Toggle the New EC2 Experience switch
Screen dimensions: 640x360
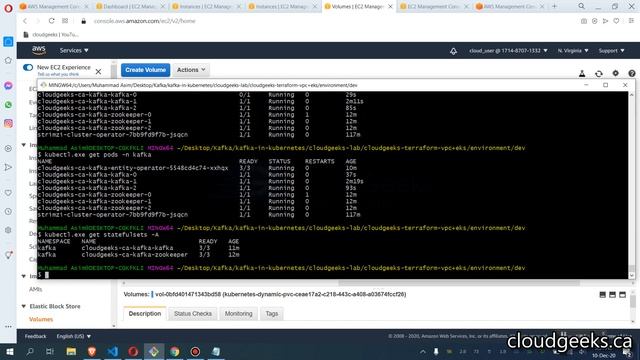[x=28, y=67]
